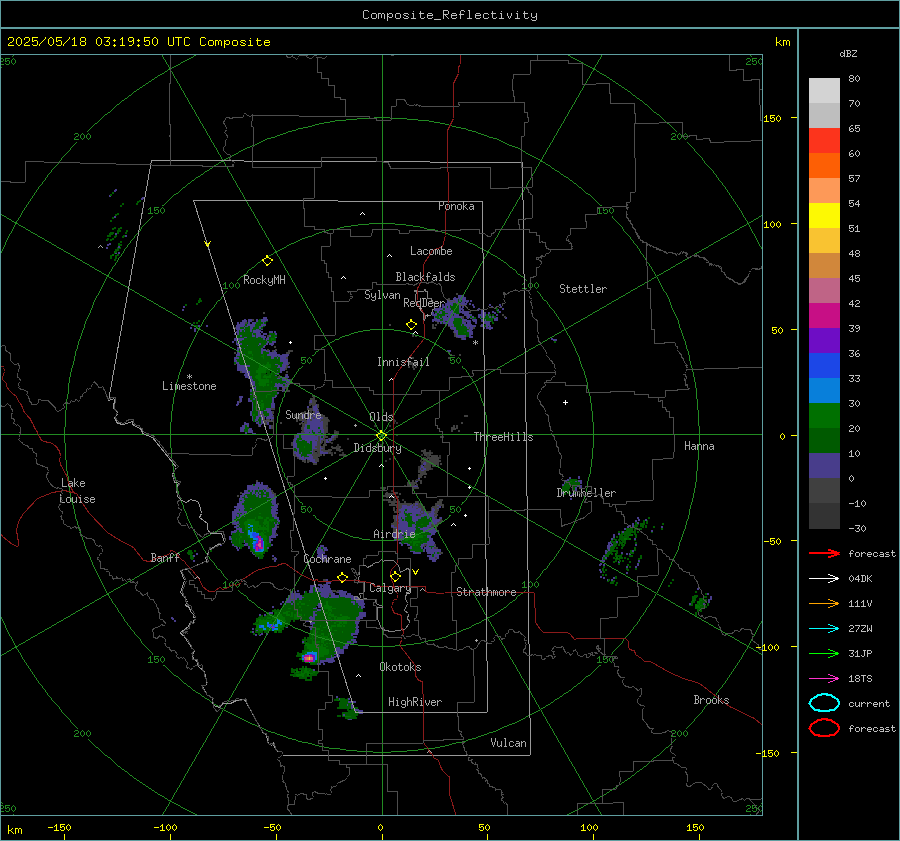
Task: Click yellow diamond marker near Cochrane
Action: click(x=342, y=577)
